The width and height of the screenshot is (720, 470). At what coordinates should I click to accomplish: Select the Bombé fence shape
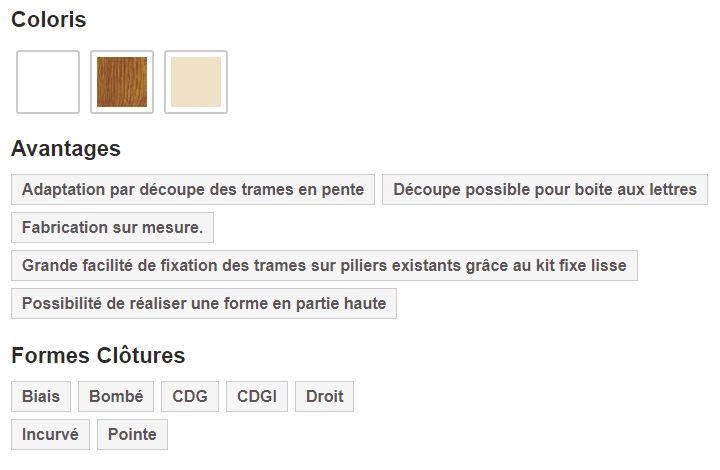click(116, 396)
